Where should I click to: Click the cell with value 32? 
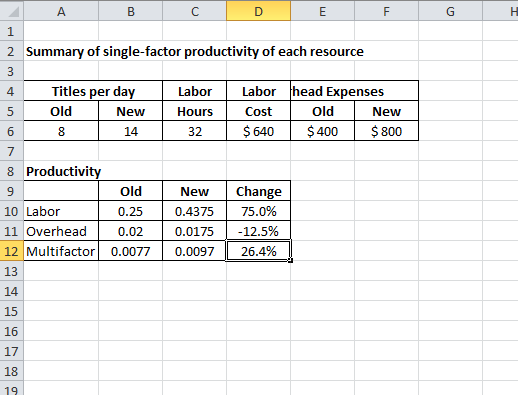[x=195, y=131]
